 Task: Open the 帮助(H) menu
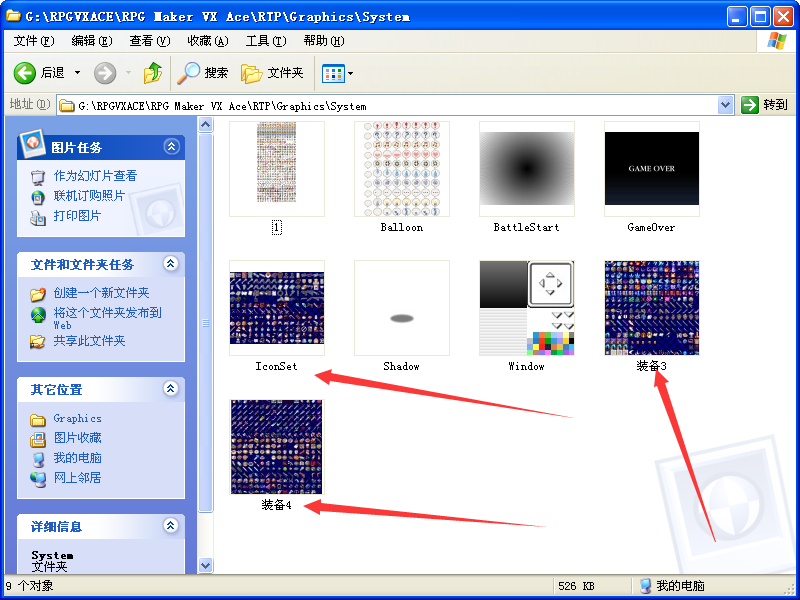324,41
